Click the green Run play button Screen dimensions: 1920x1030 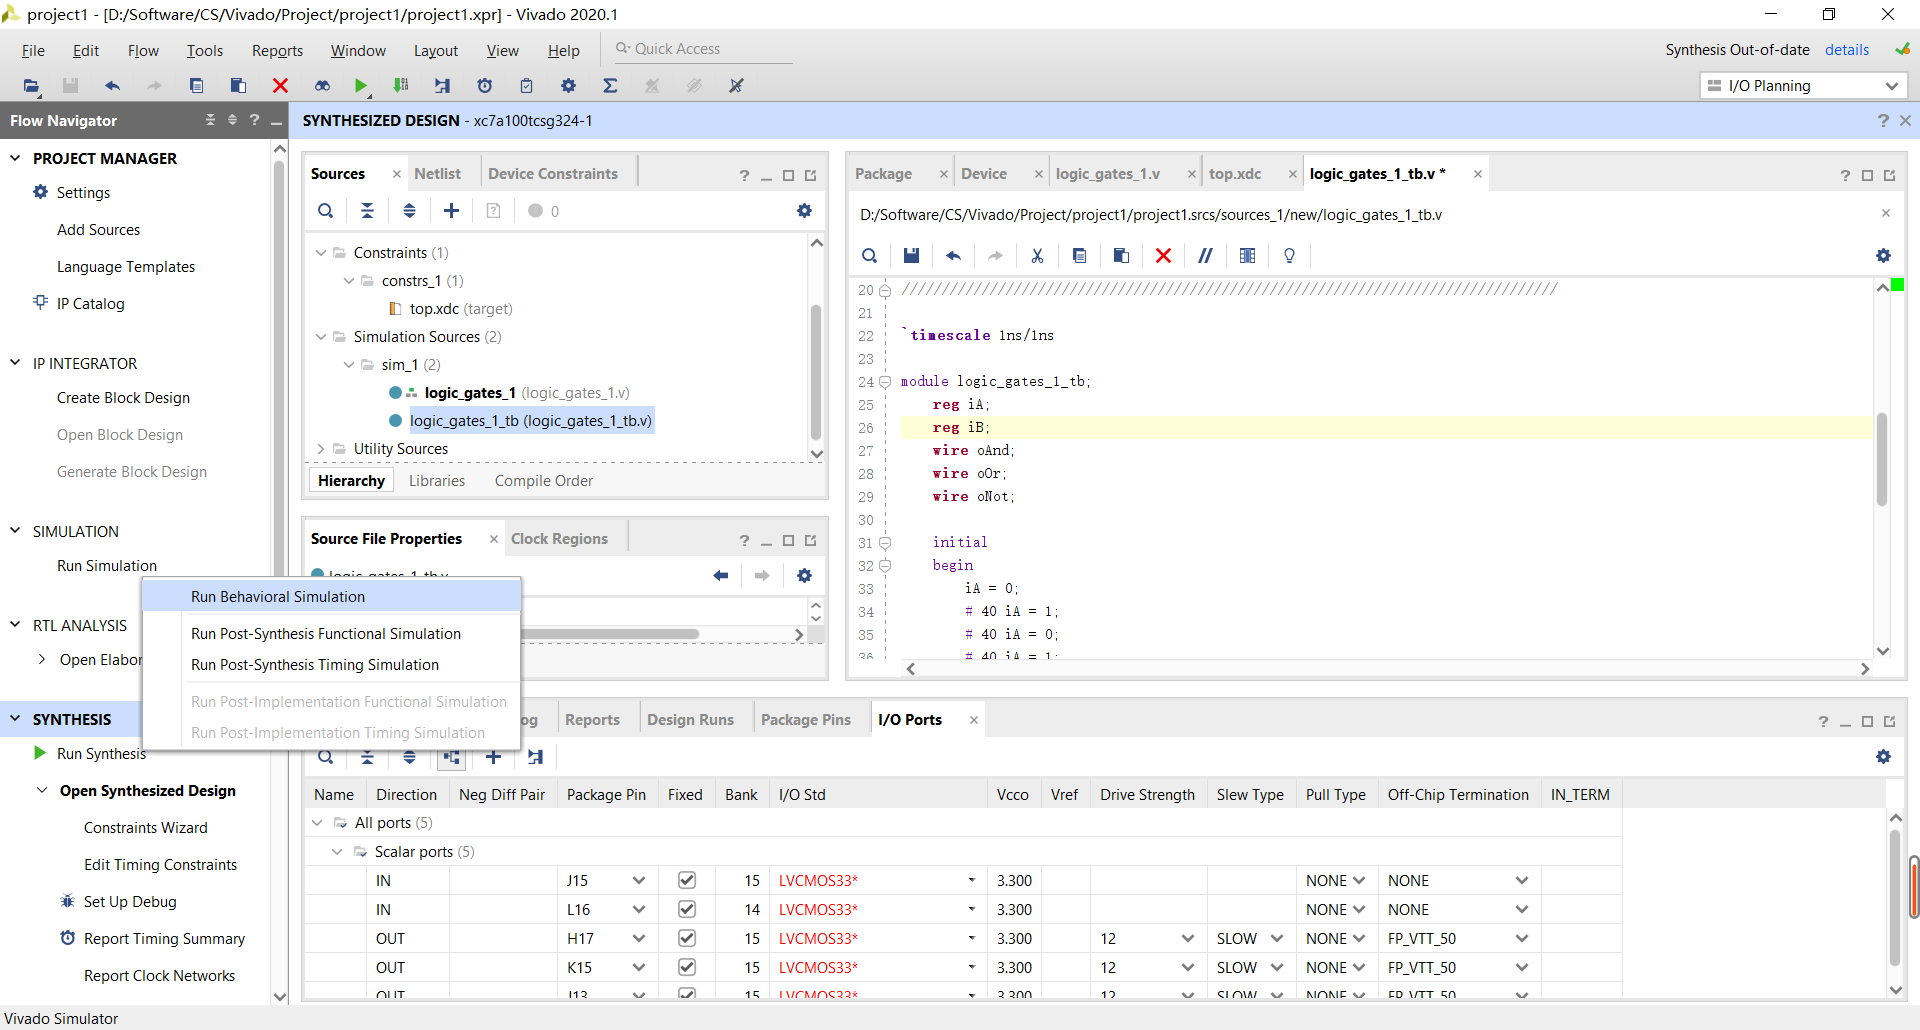tap(361, 86)
